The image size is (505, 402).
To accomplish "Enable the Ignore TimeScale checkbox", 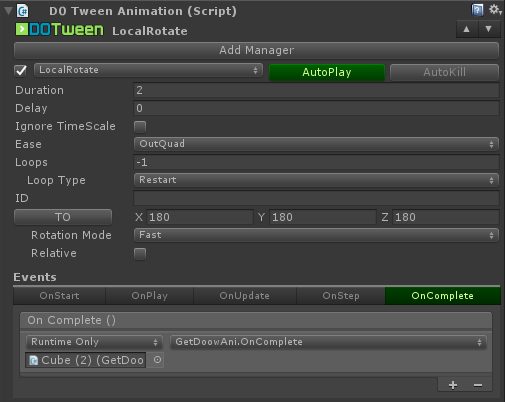I will click(x=140, y=127).
